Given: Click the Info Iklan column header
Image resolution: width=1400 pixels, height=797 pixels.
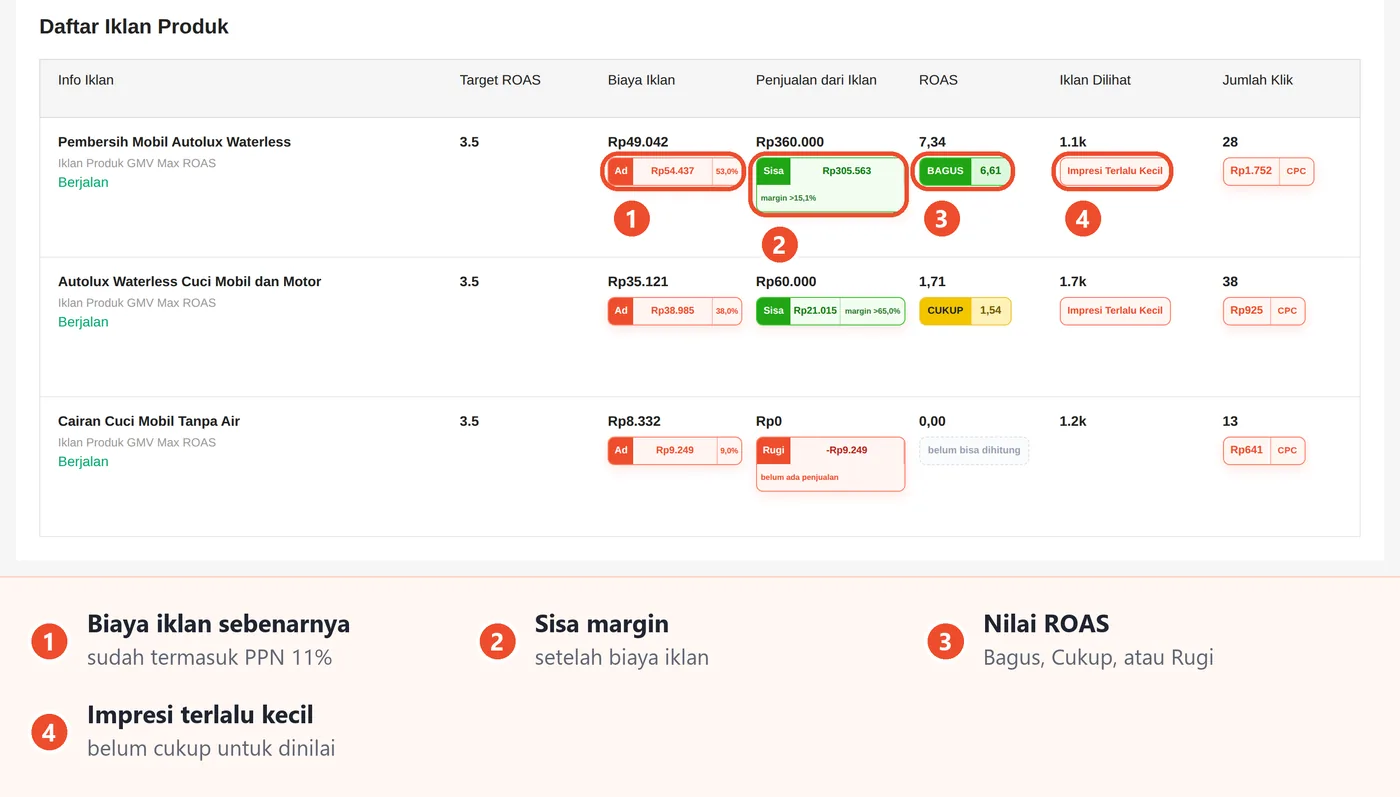Looking at the screenshot, I should (x=86, y=80).
